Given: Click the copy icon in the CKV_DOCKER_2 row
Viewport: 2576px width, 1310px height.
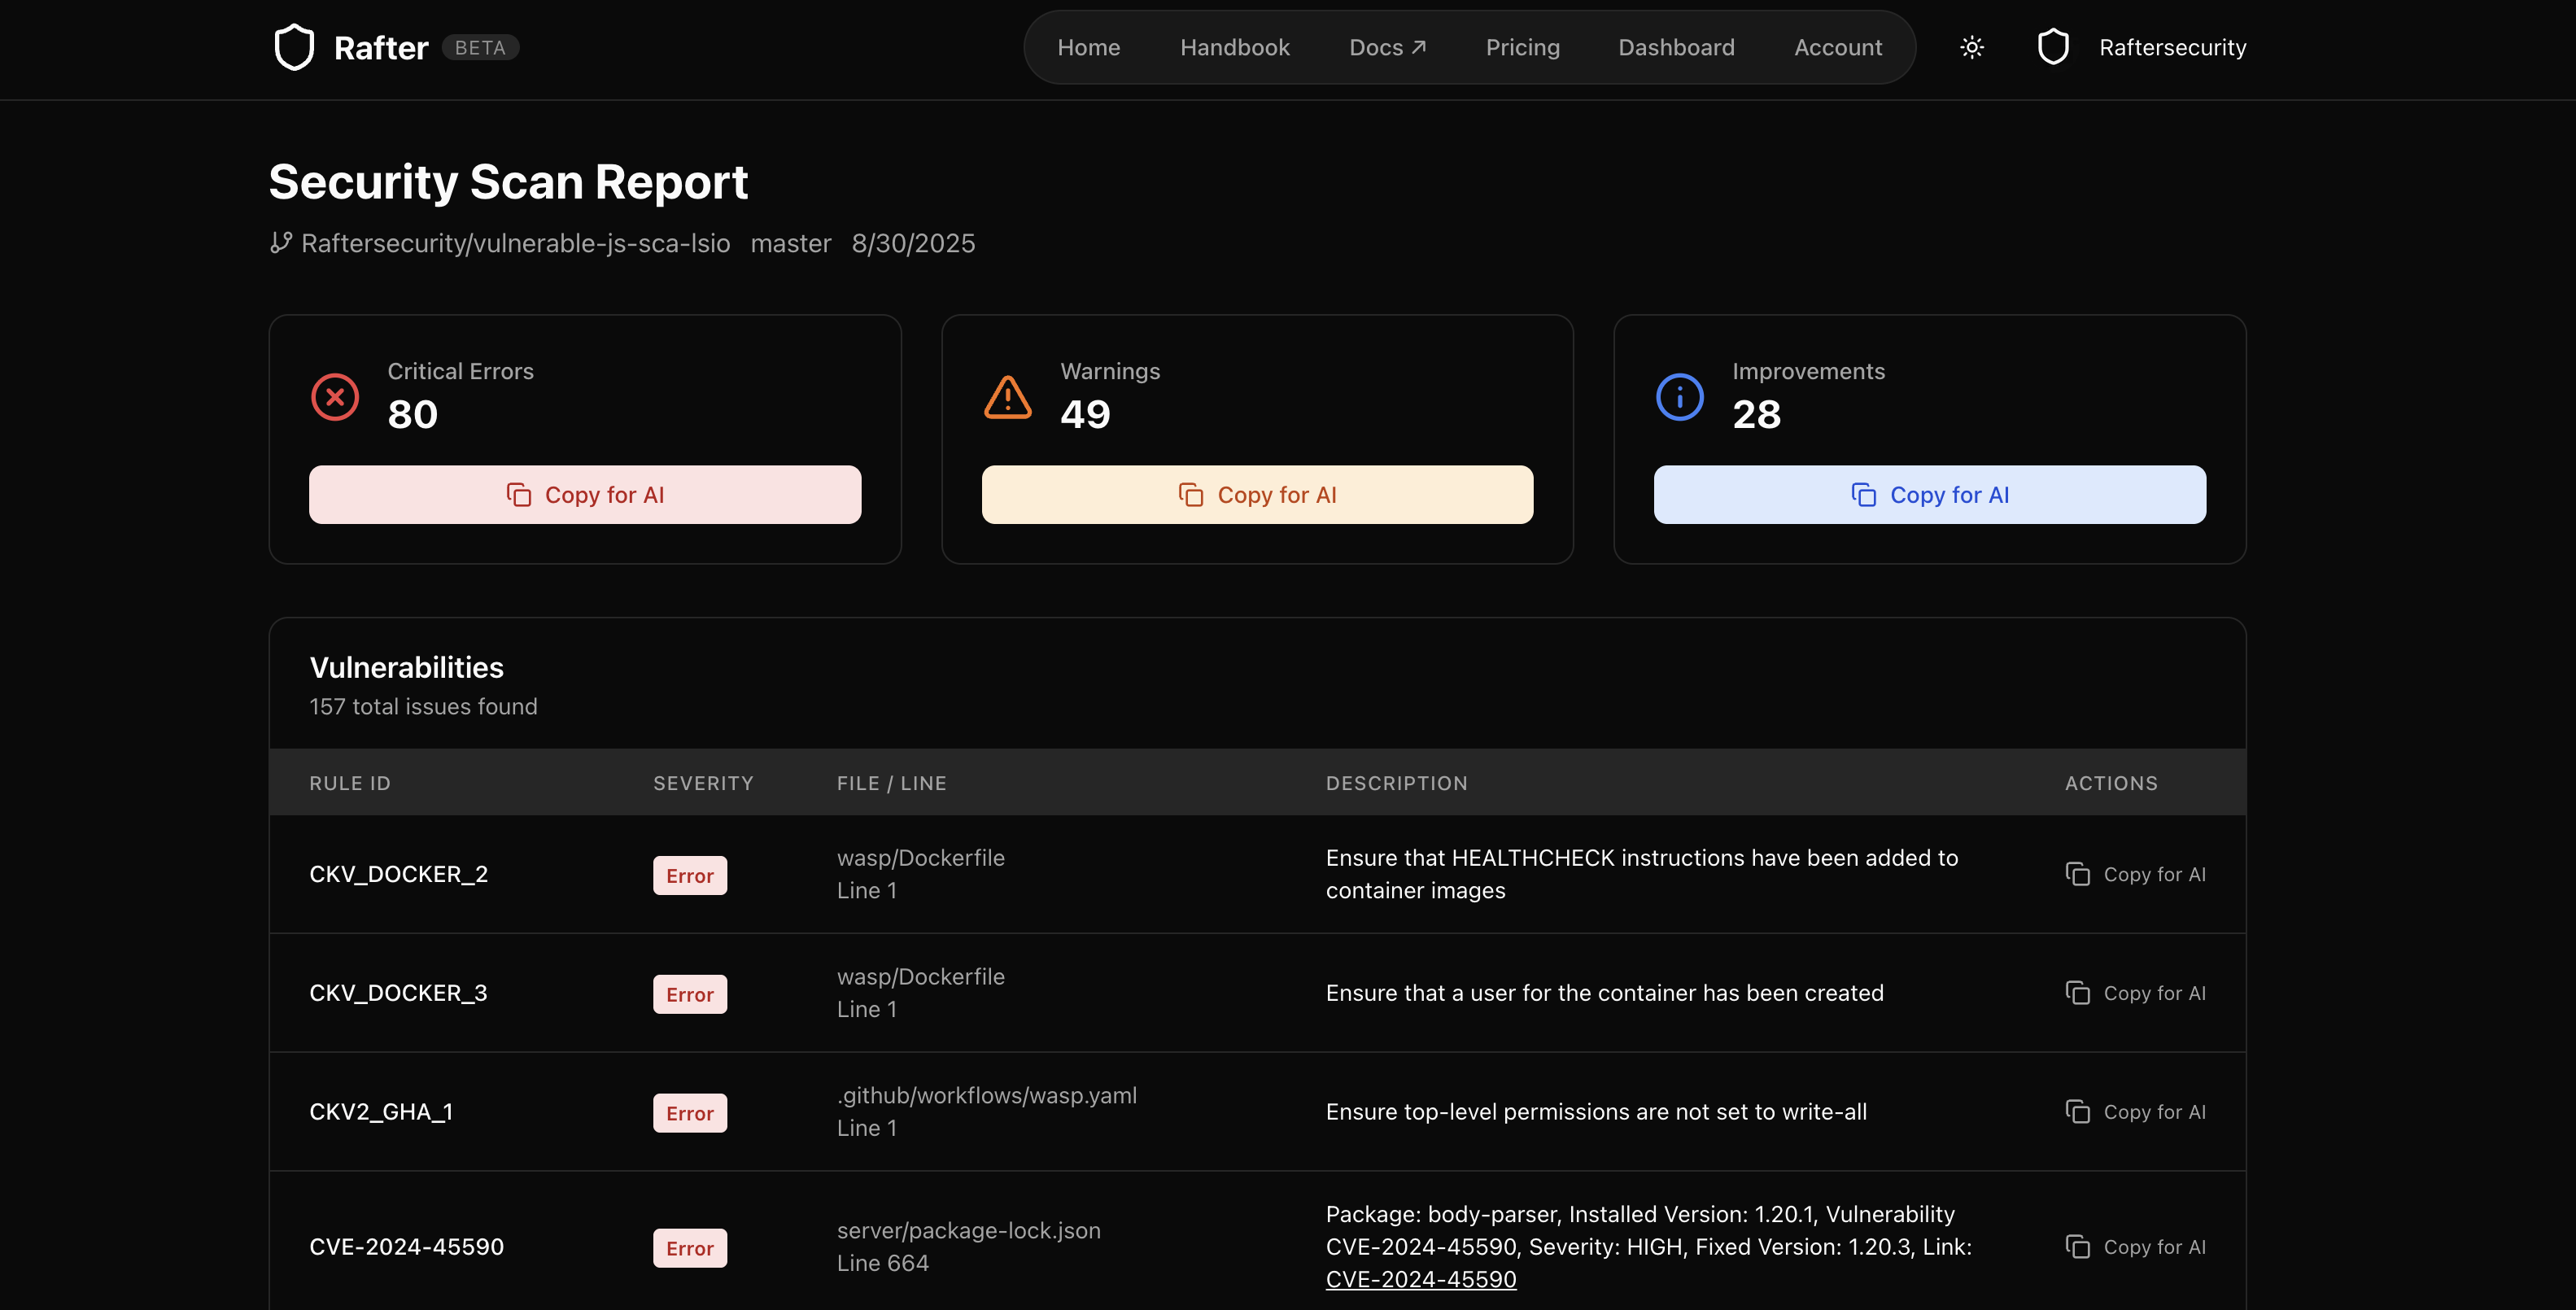Looking at the screenshot, I should (2077, 874).
